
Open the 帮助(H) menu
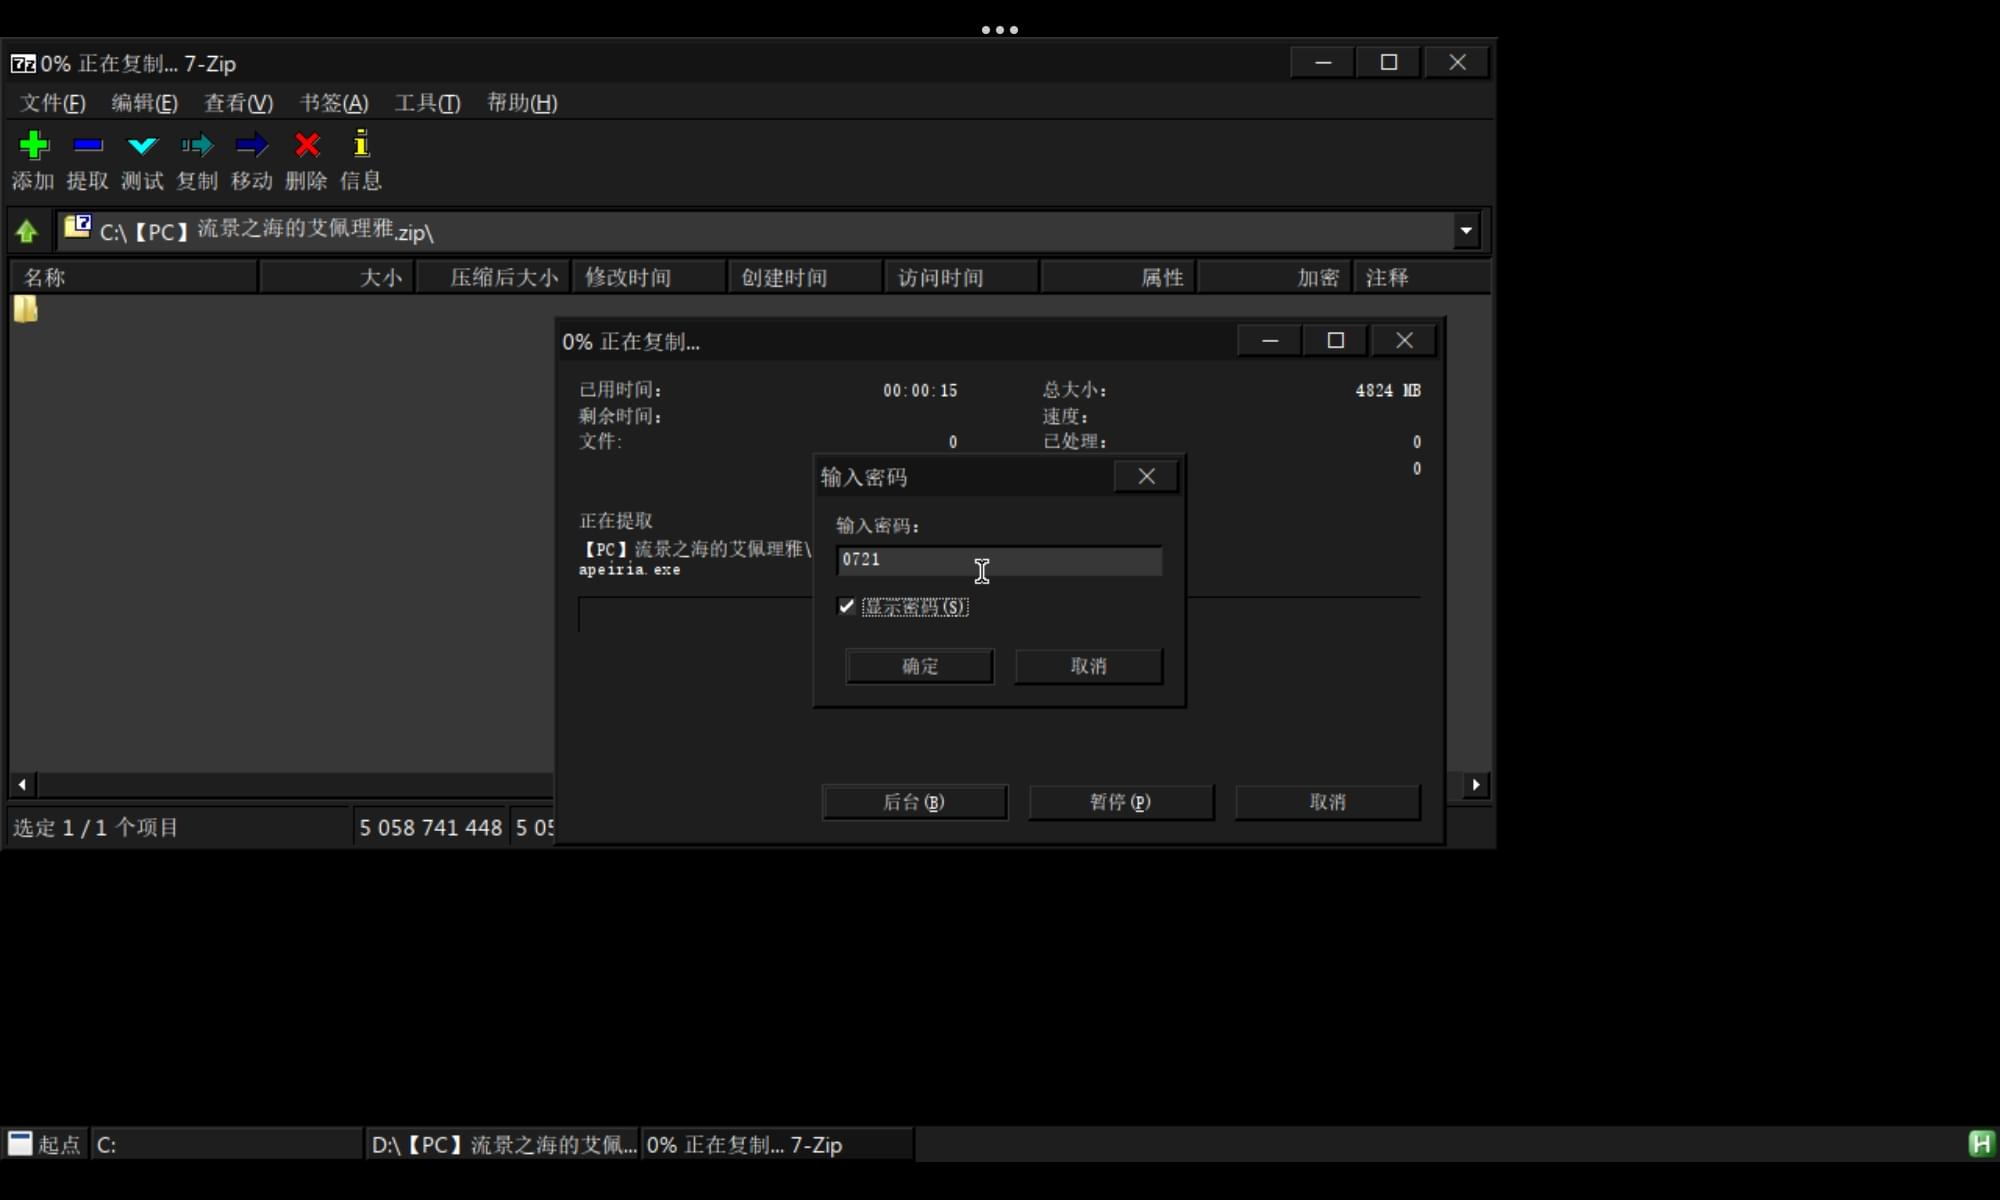(x=522, y=103)
